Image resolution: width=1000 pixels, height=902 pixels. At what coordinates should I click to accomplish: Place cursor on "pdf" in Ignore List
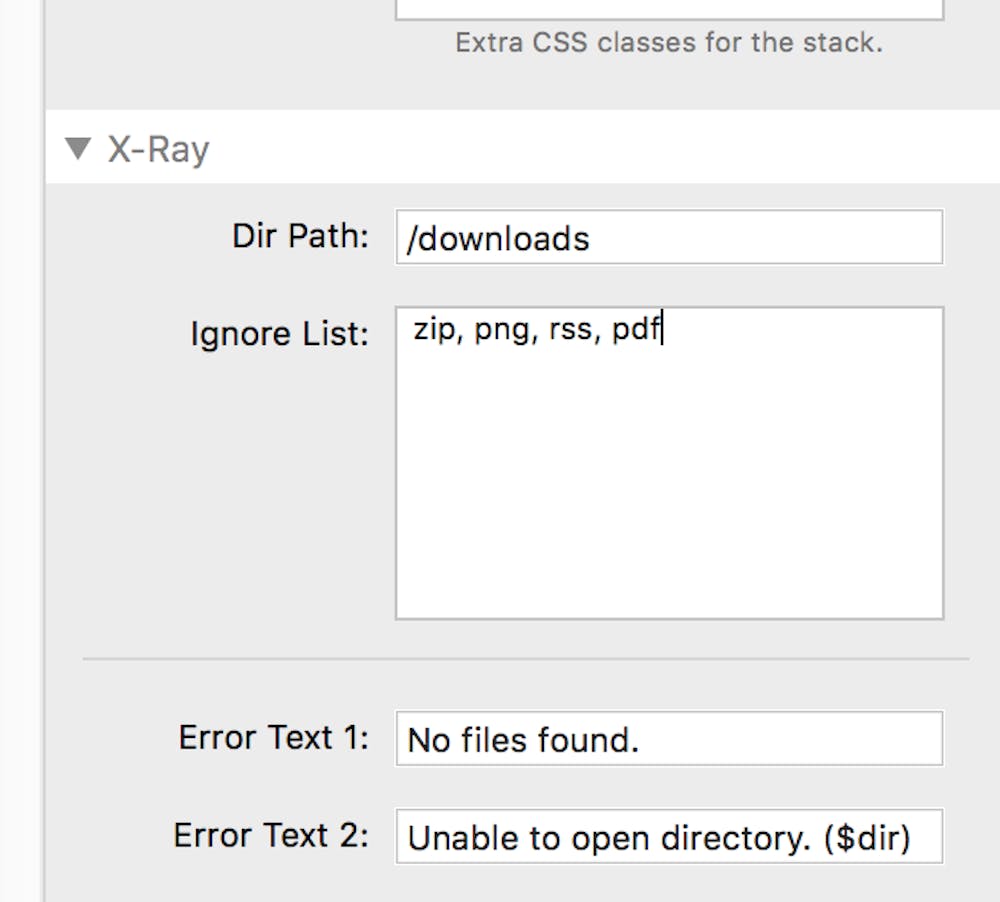636,330
